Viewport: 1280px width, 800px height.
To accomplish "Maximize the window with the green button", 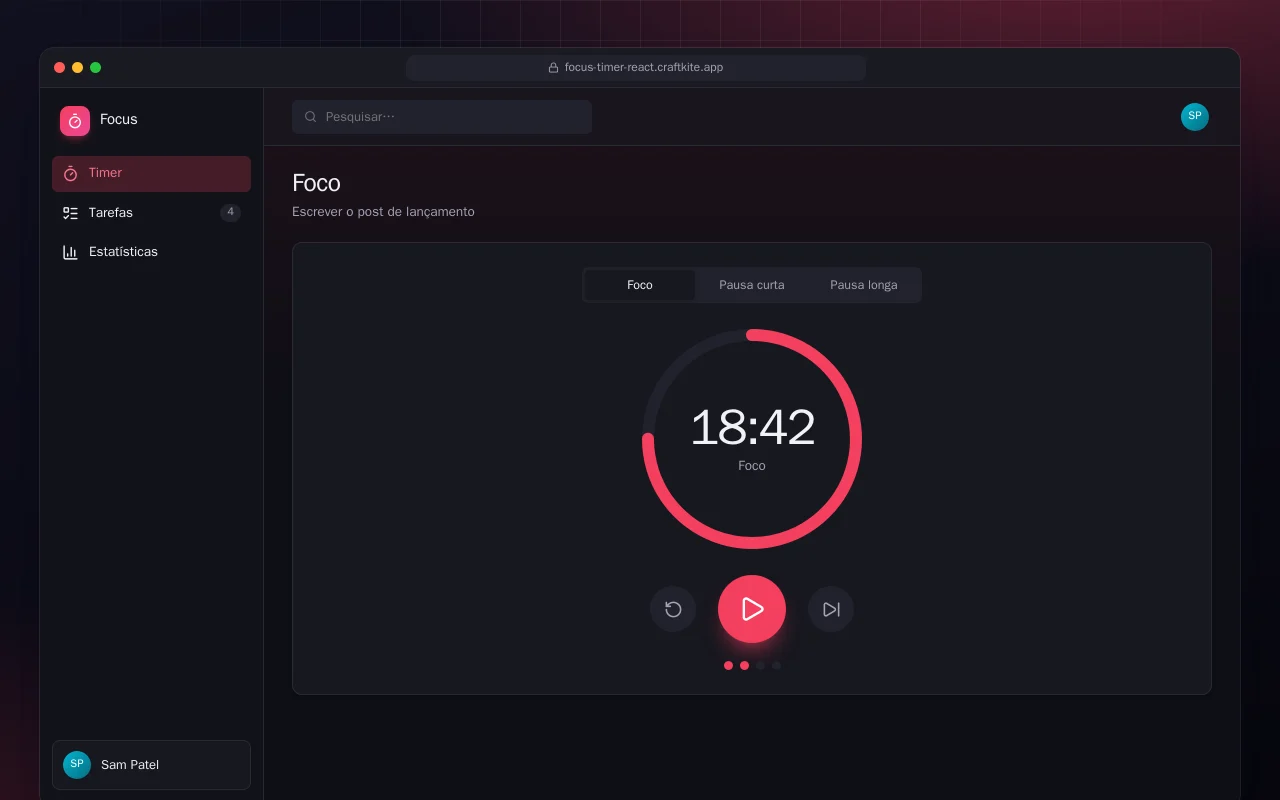I will tap(95, 68).
